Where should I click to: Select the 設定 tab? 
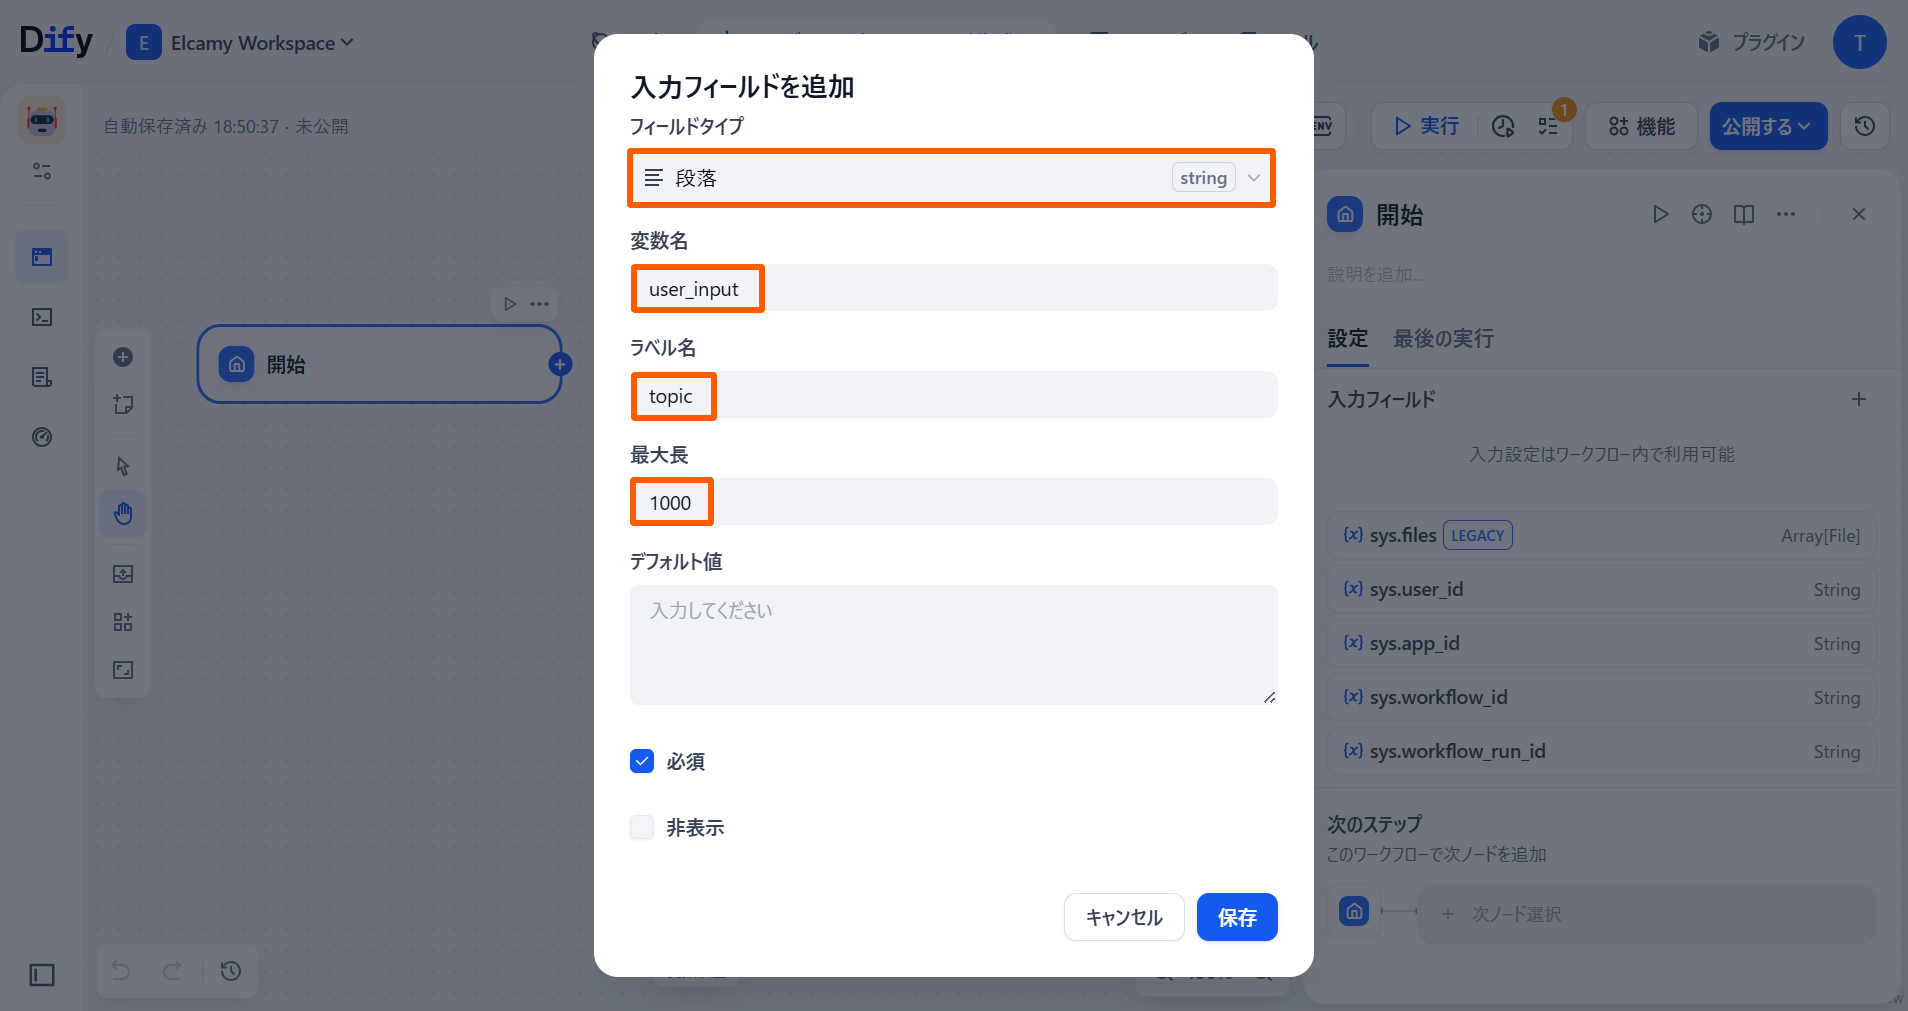click(x=1347, y=339)
